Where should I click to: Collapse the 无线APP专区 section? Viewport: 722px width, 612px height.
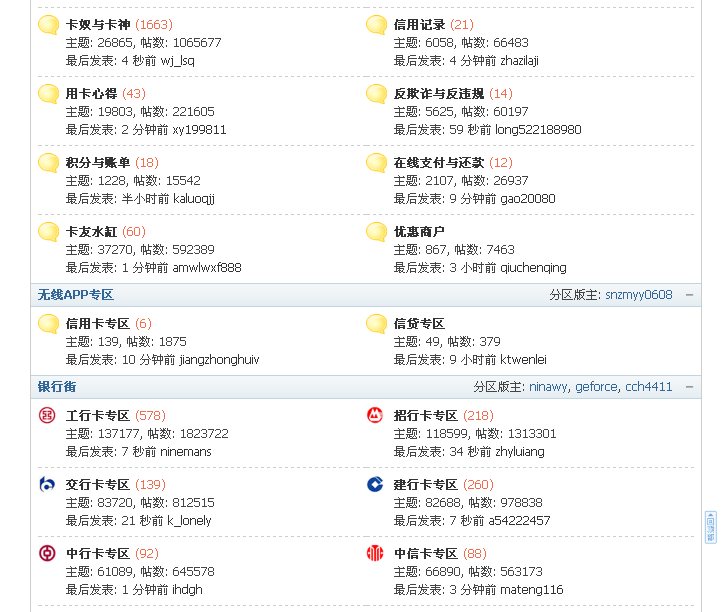coord(689,295)
